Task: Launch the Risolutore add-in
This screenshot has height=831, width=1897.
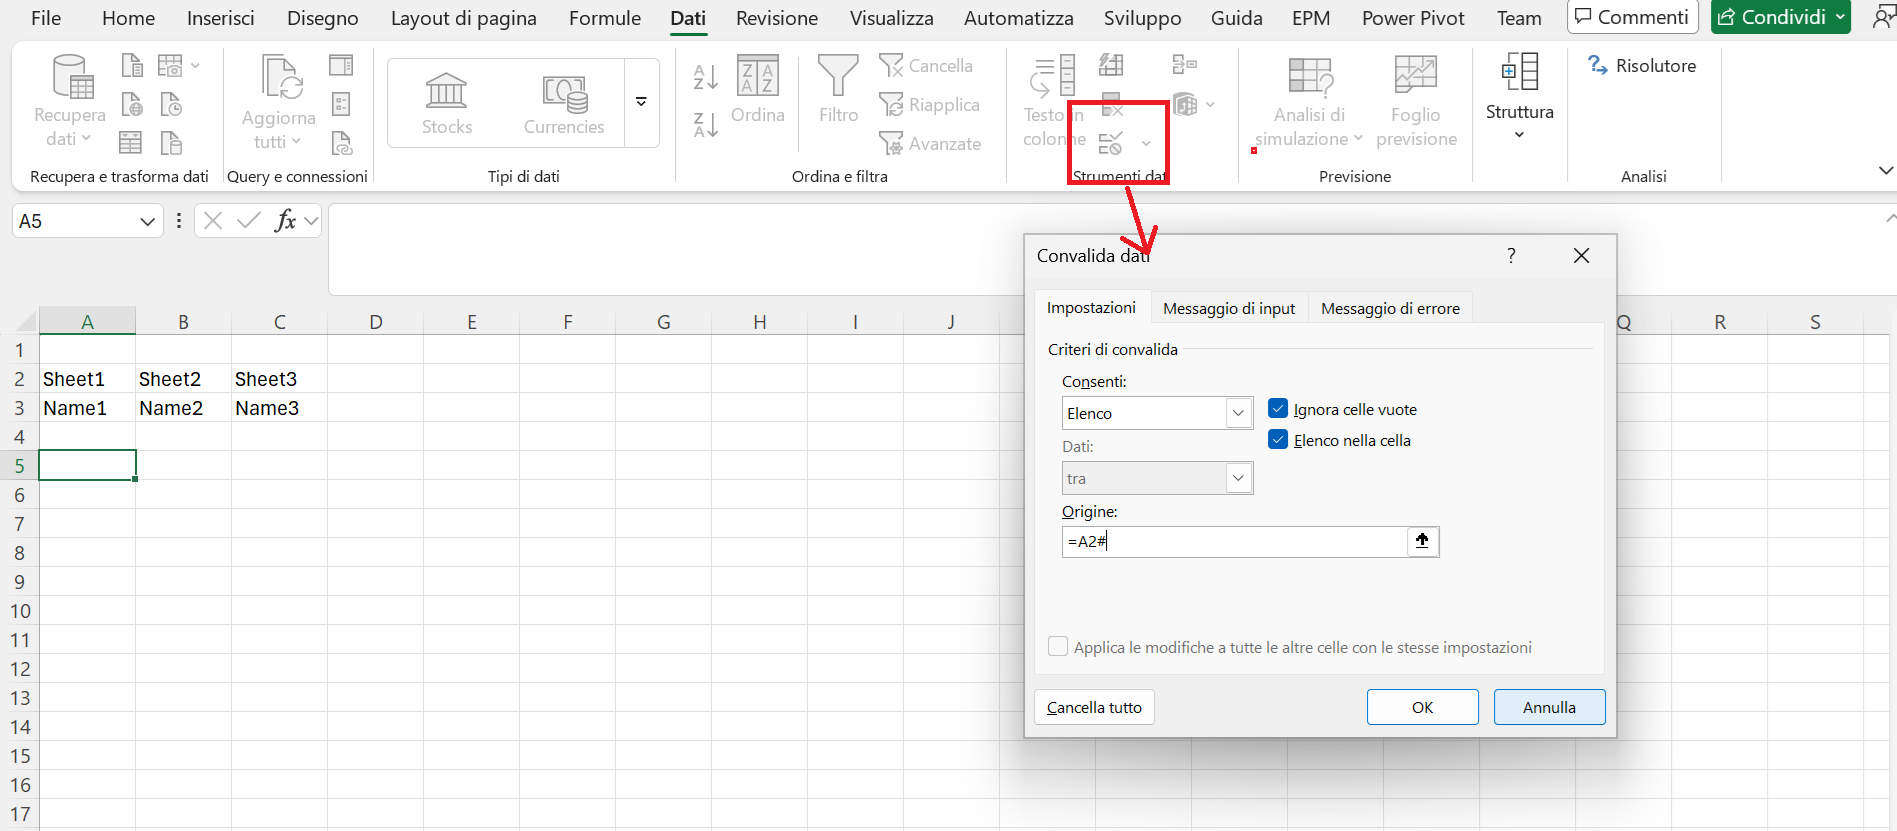Action: tap(1642, 66)
